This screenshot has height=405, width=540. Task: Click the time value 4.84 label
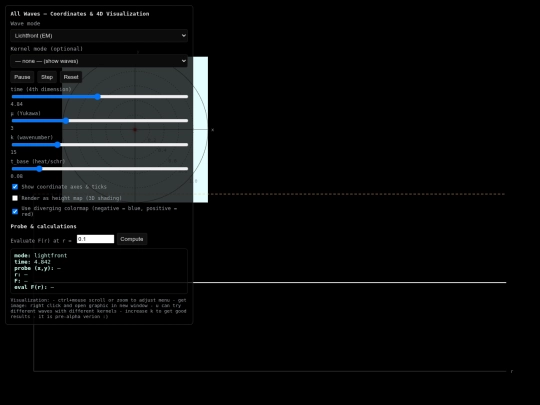click(17, 104)
